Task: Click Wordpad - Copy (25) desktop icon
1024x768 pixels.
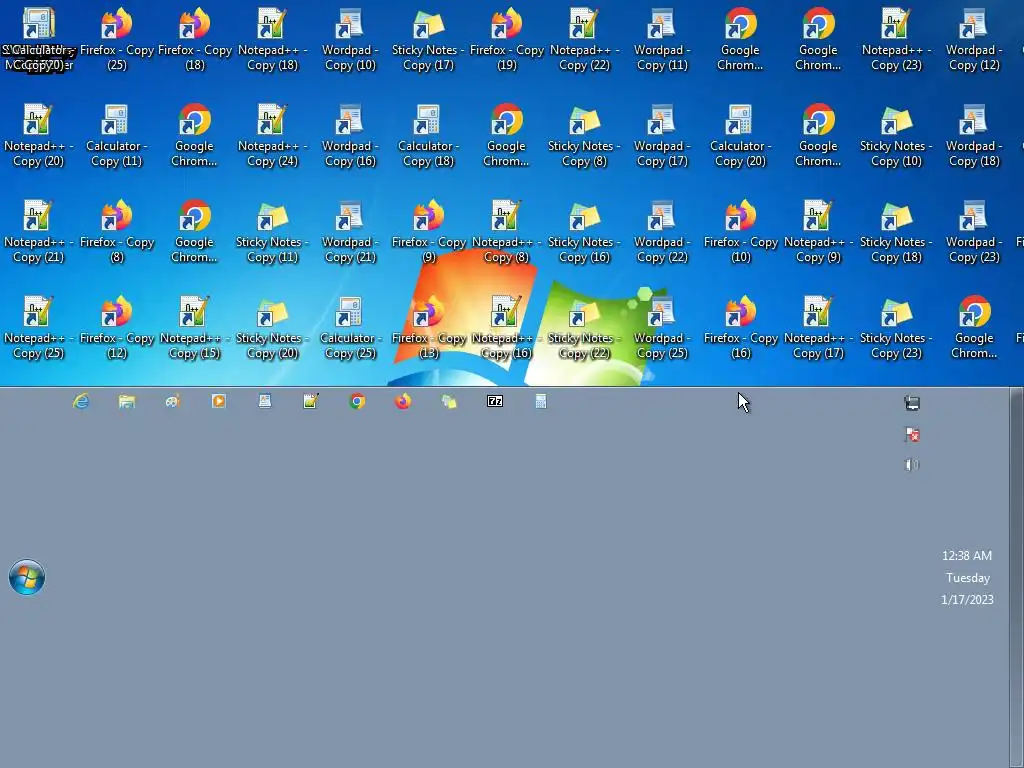Action: coord(662,327)
